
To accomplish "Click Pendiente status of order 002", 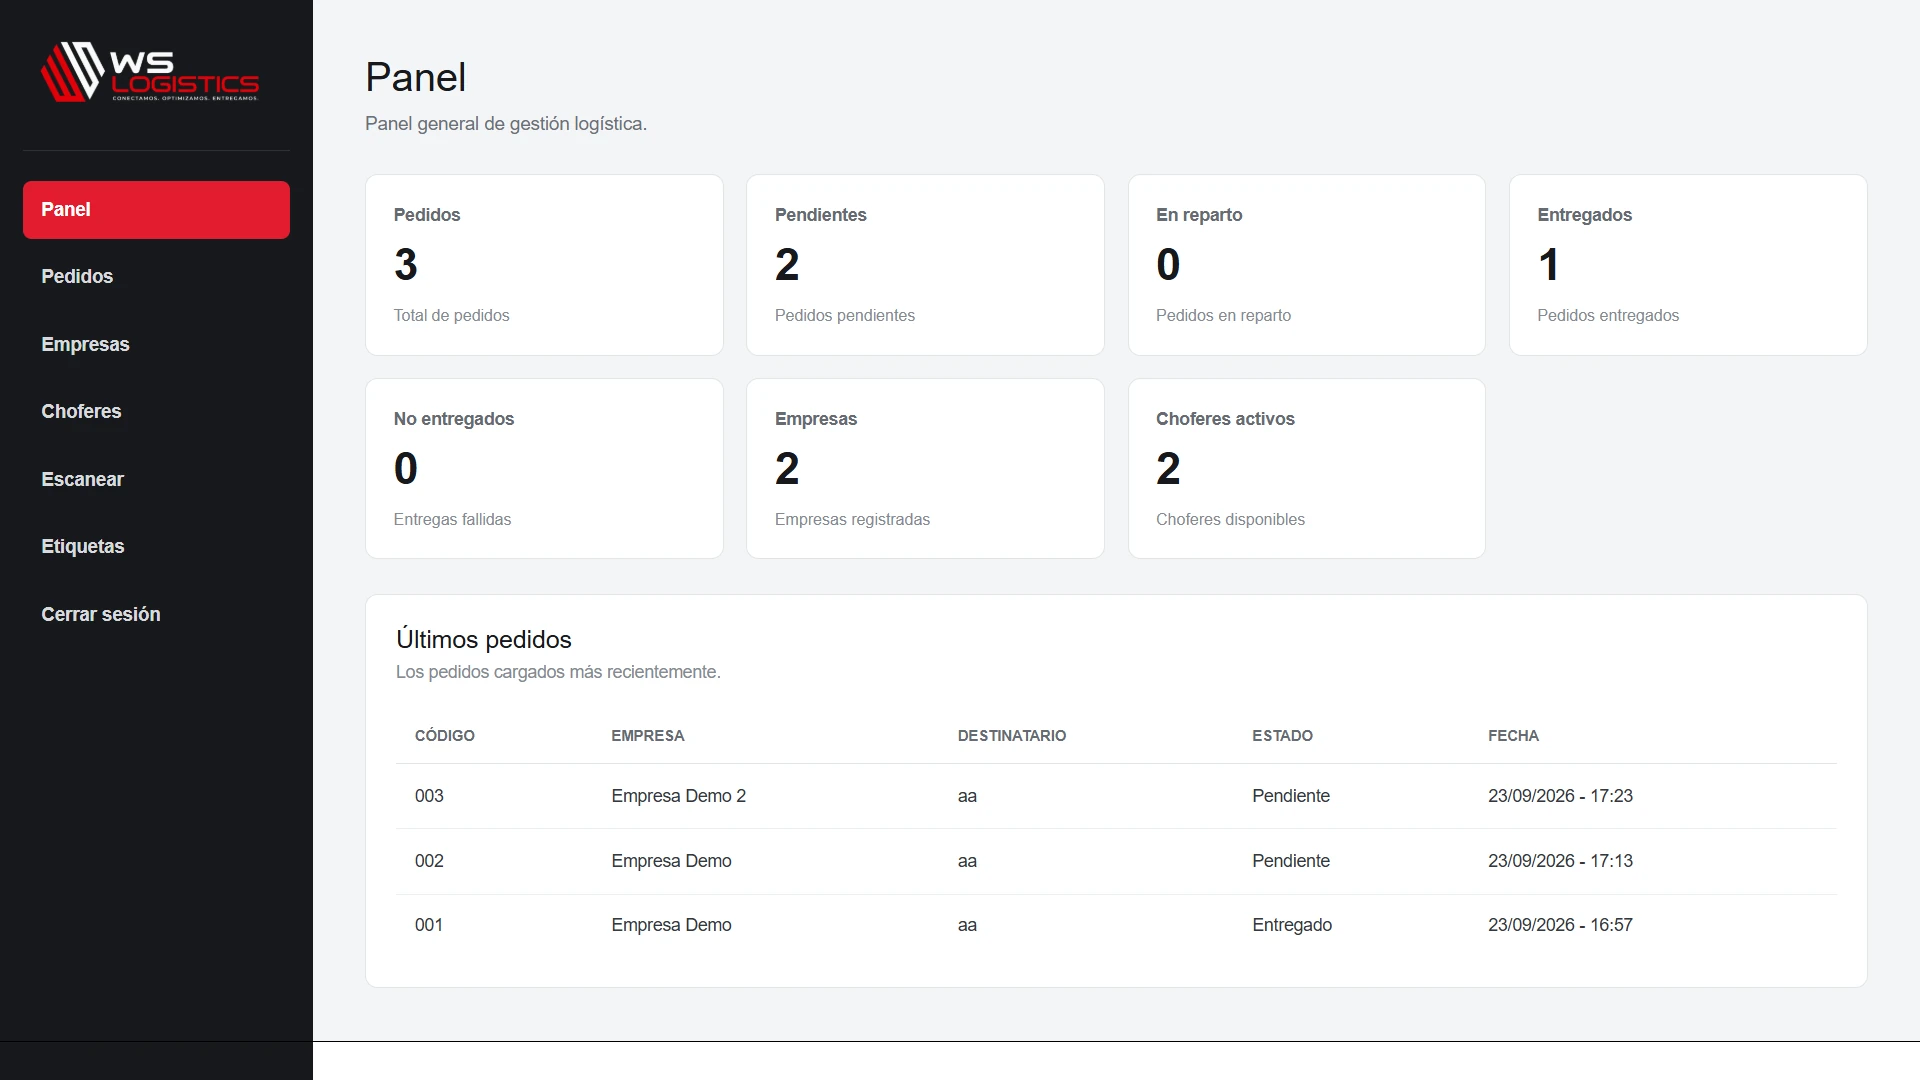I will pyautogui.click(x=1291, y=862).
